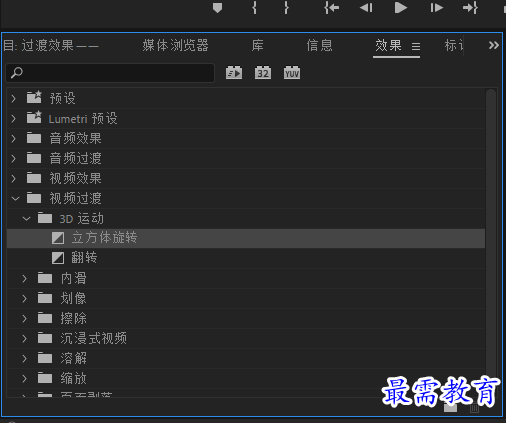Viewport: 506px width, 423px height.
Task: Toggle the 32-bit color effects filter
Action: click(x=263, y=72)
